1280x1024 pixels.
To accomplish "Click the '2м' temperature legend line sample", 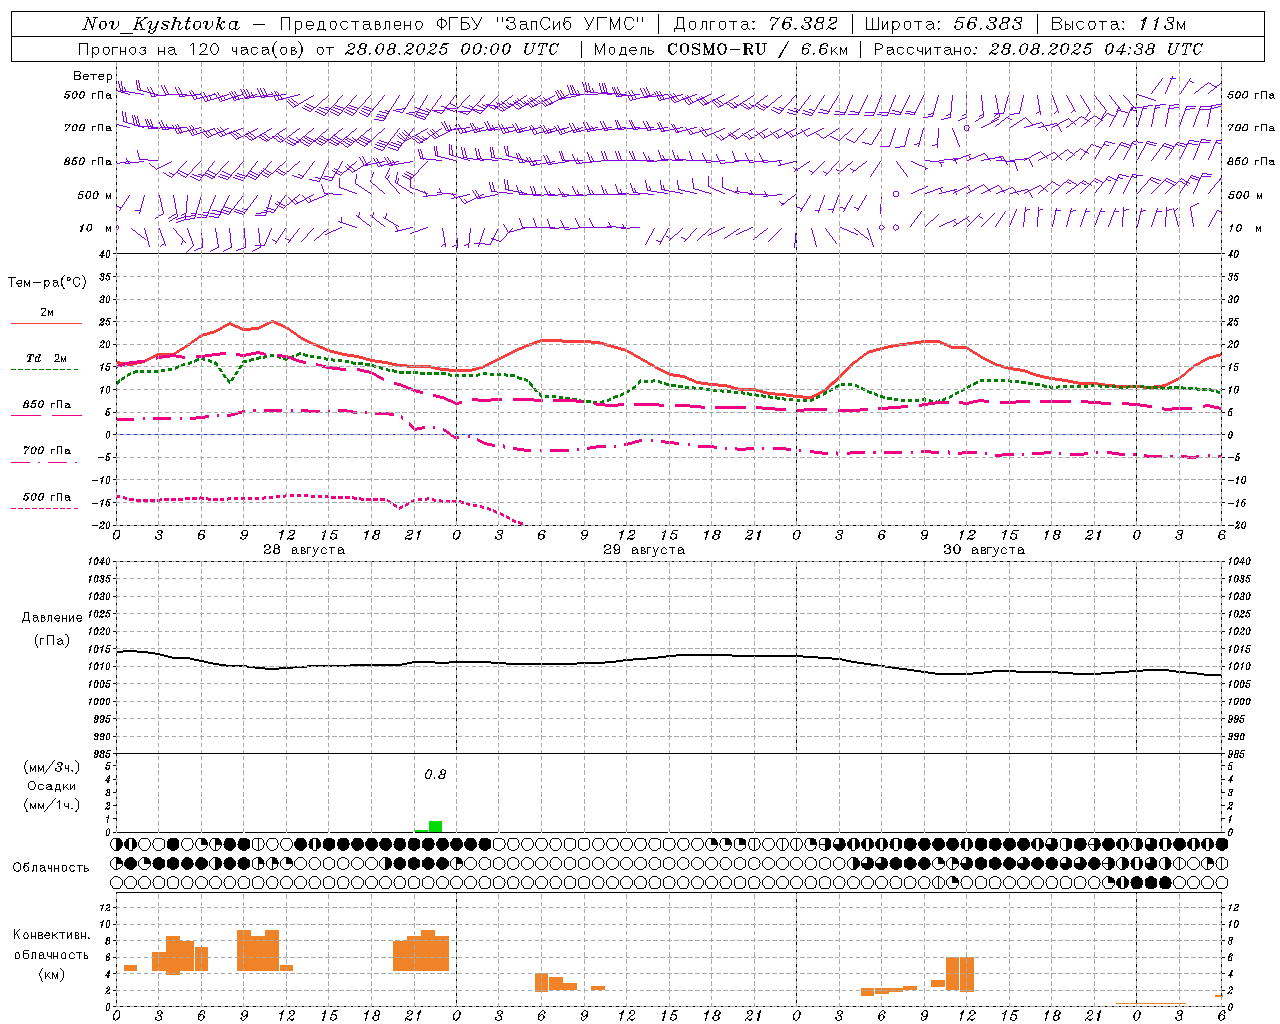I will (x=46, y=323).
